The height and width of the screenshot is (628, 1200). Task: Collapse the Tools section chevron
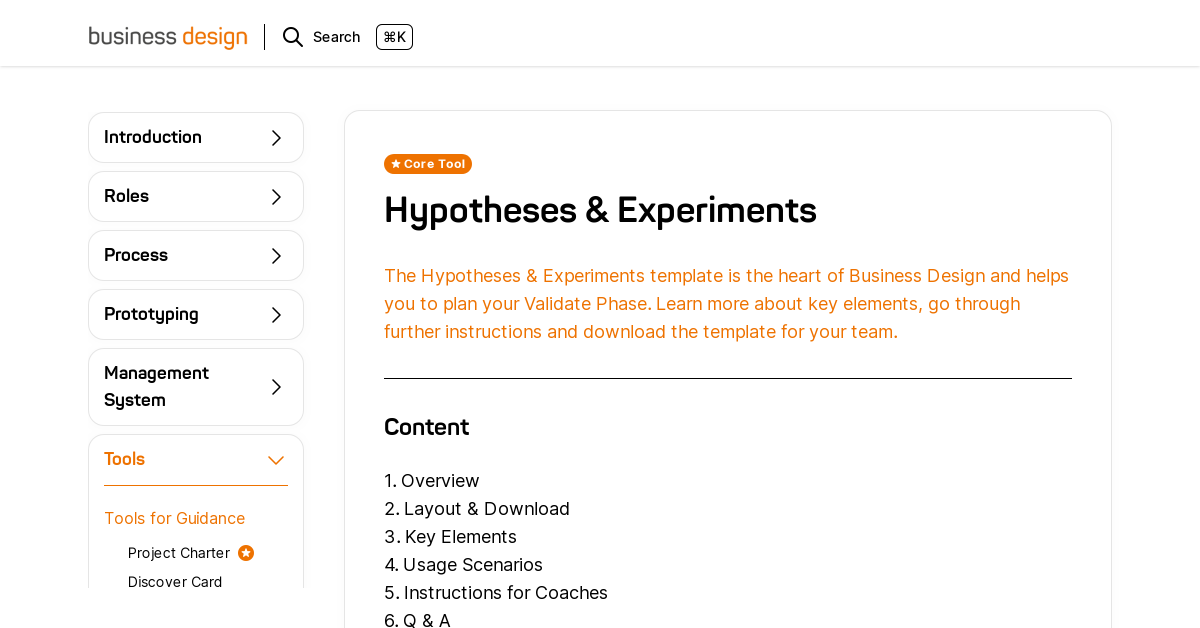pos(276,460)
